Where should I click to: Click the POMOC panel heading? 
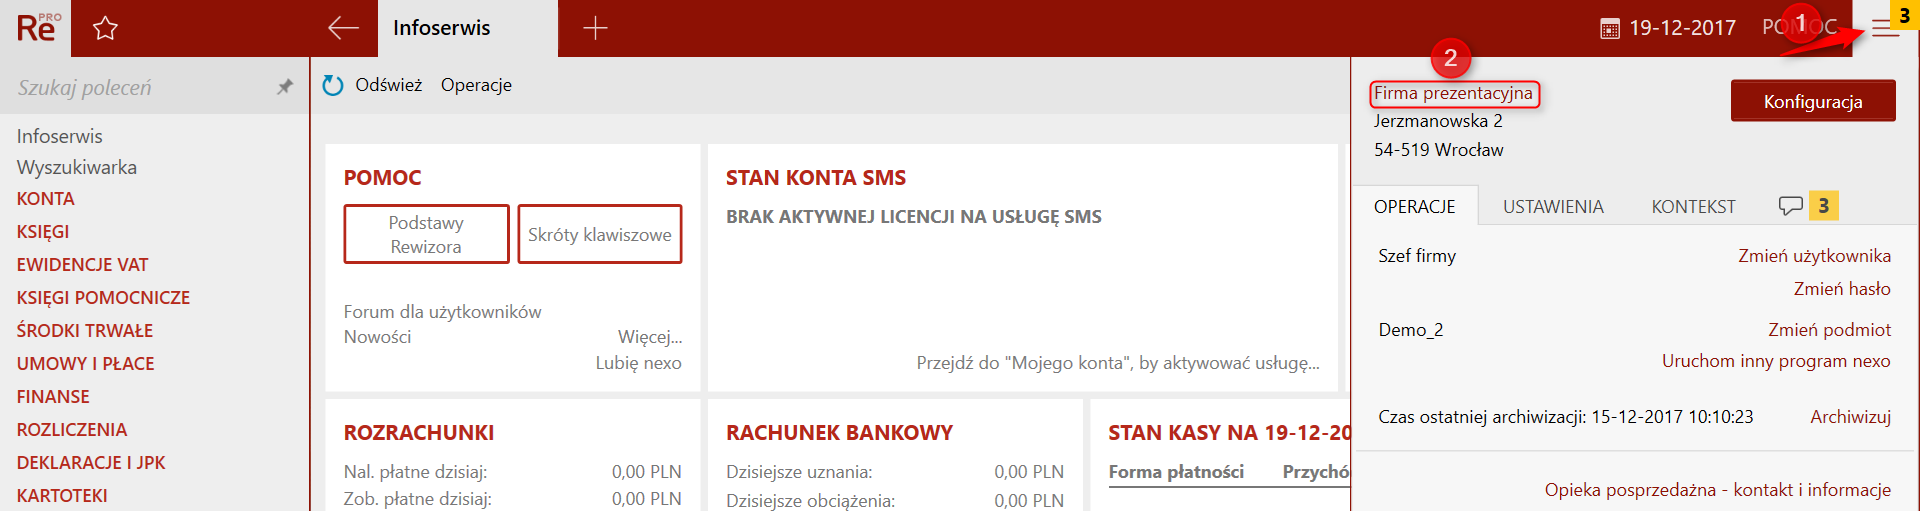(382, 178)
